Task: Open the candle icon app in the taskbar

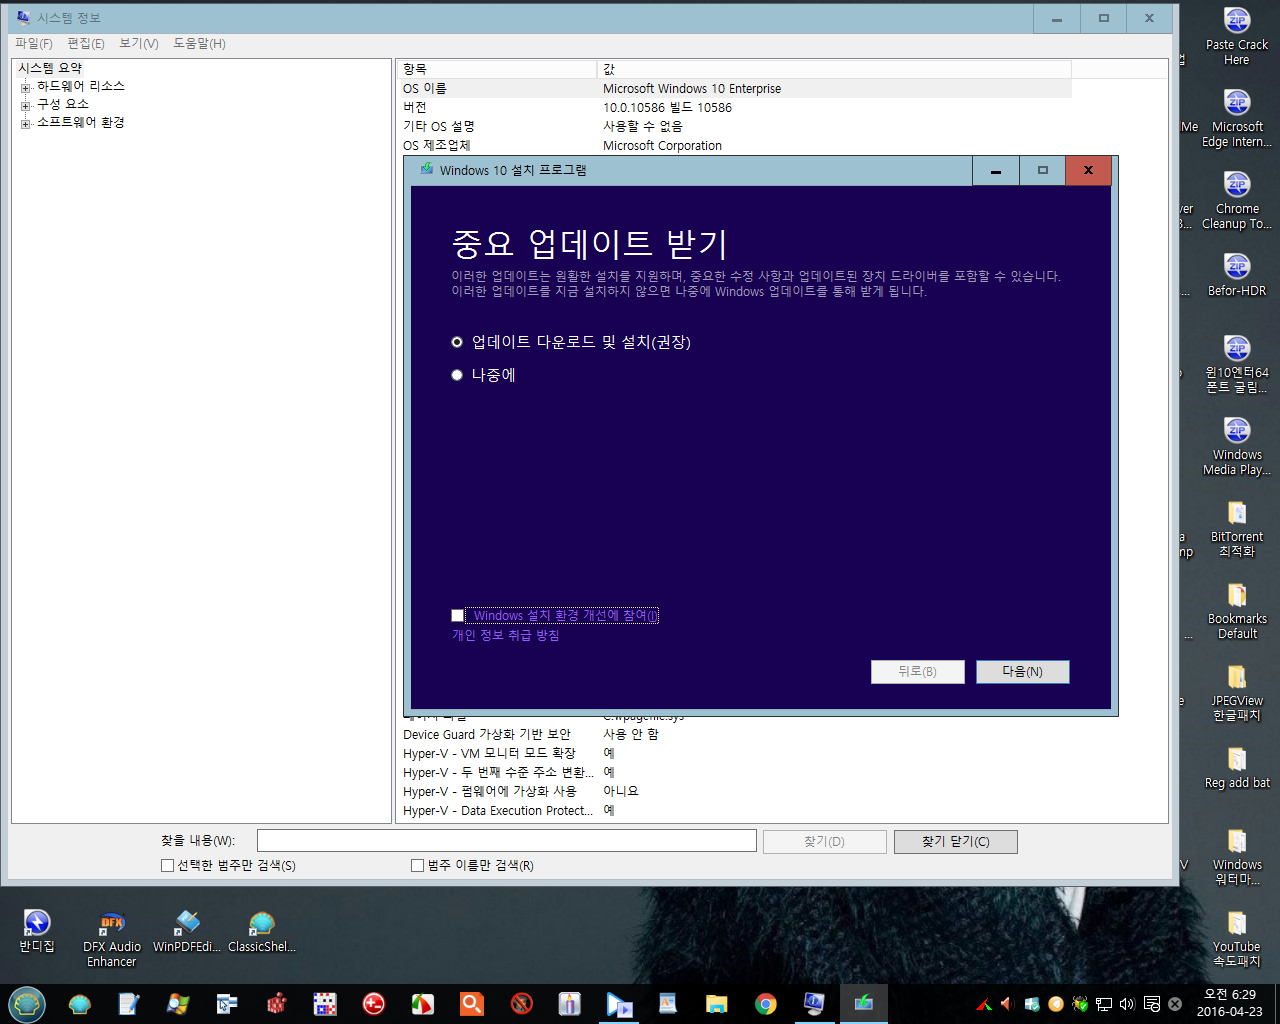Action: tap(569, 1004)
